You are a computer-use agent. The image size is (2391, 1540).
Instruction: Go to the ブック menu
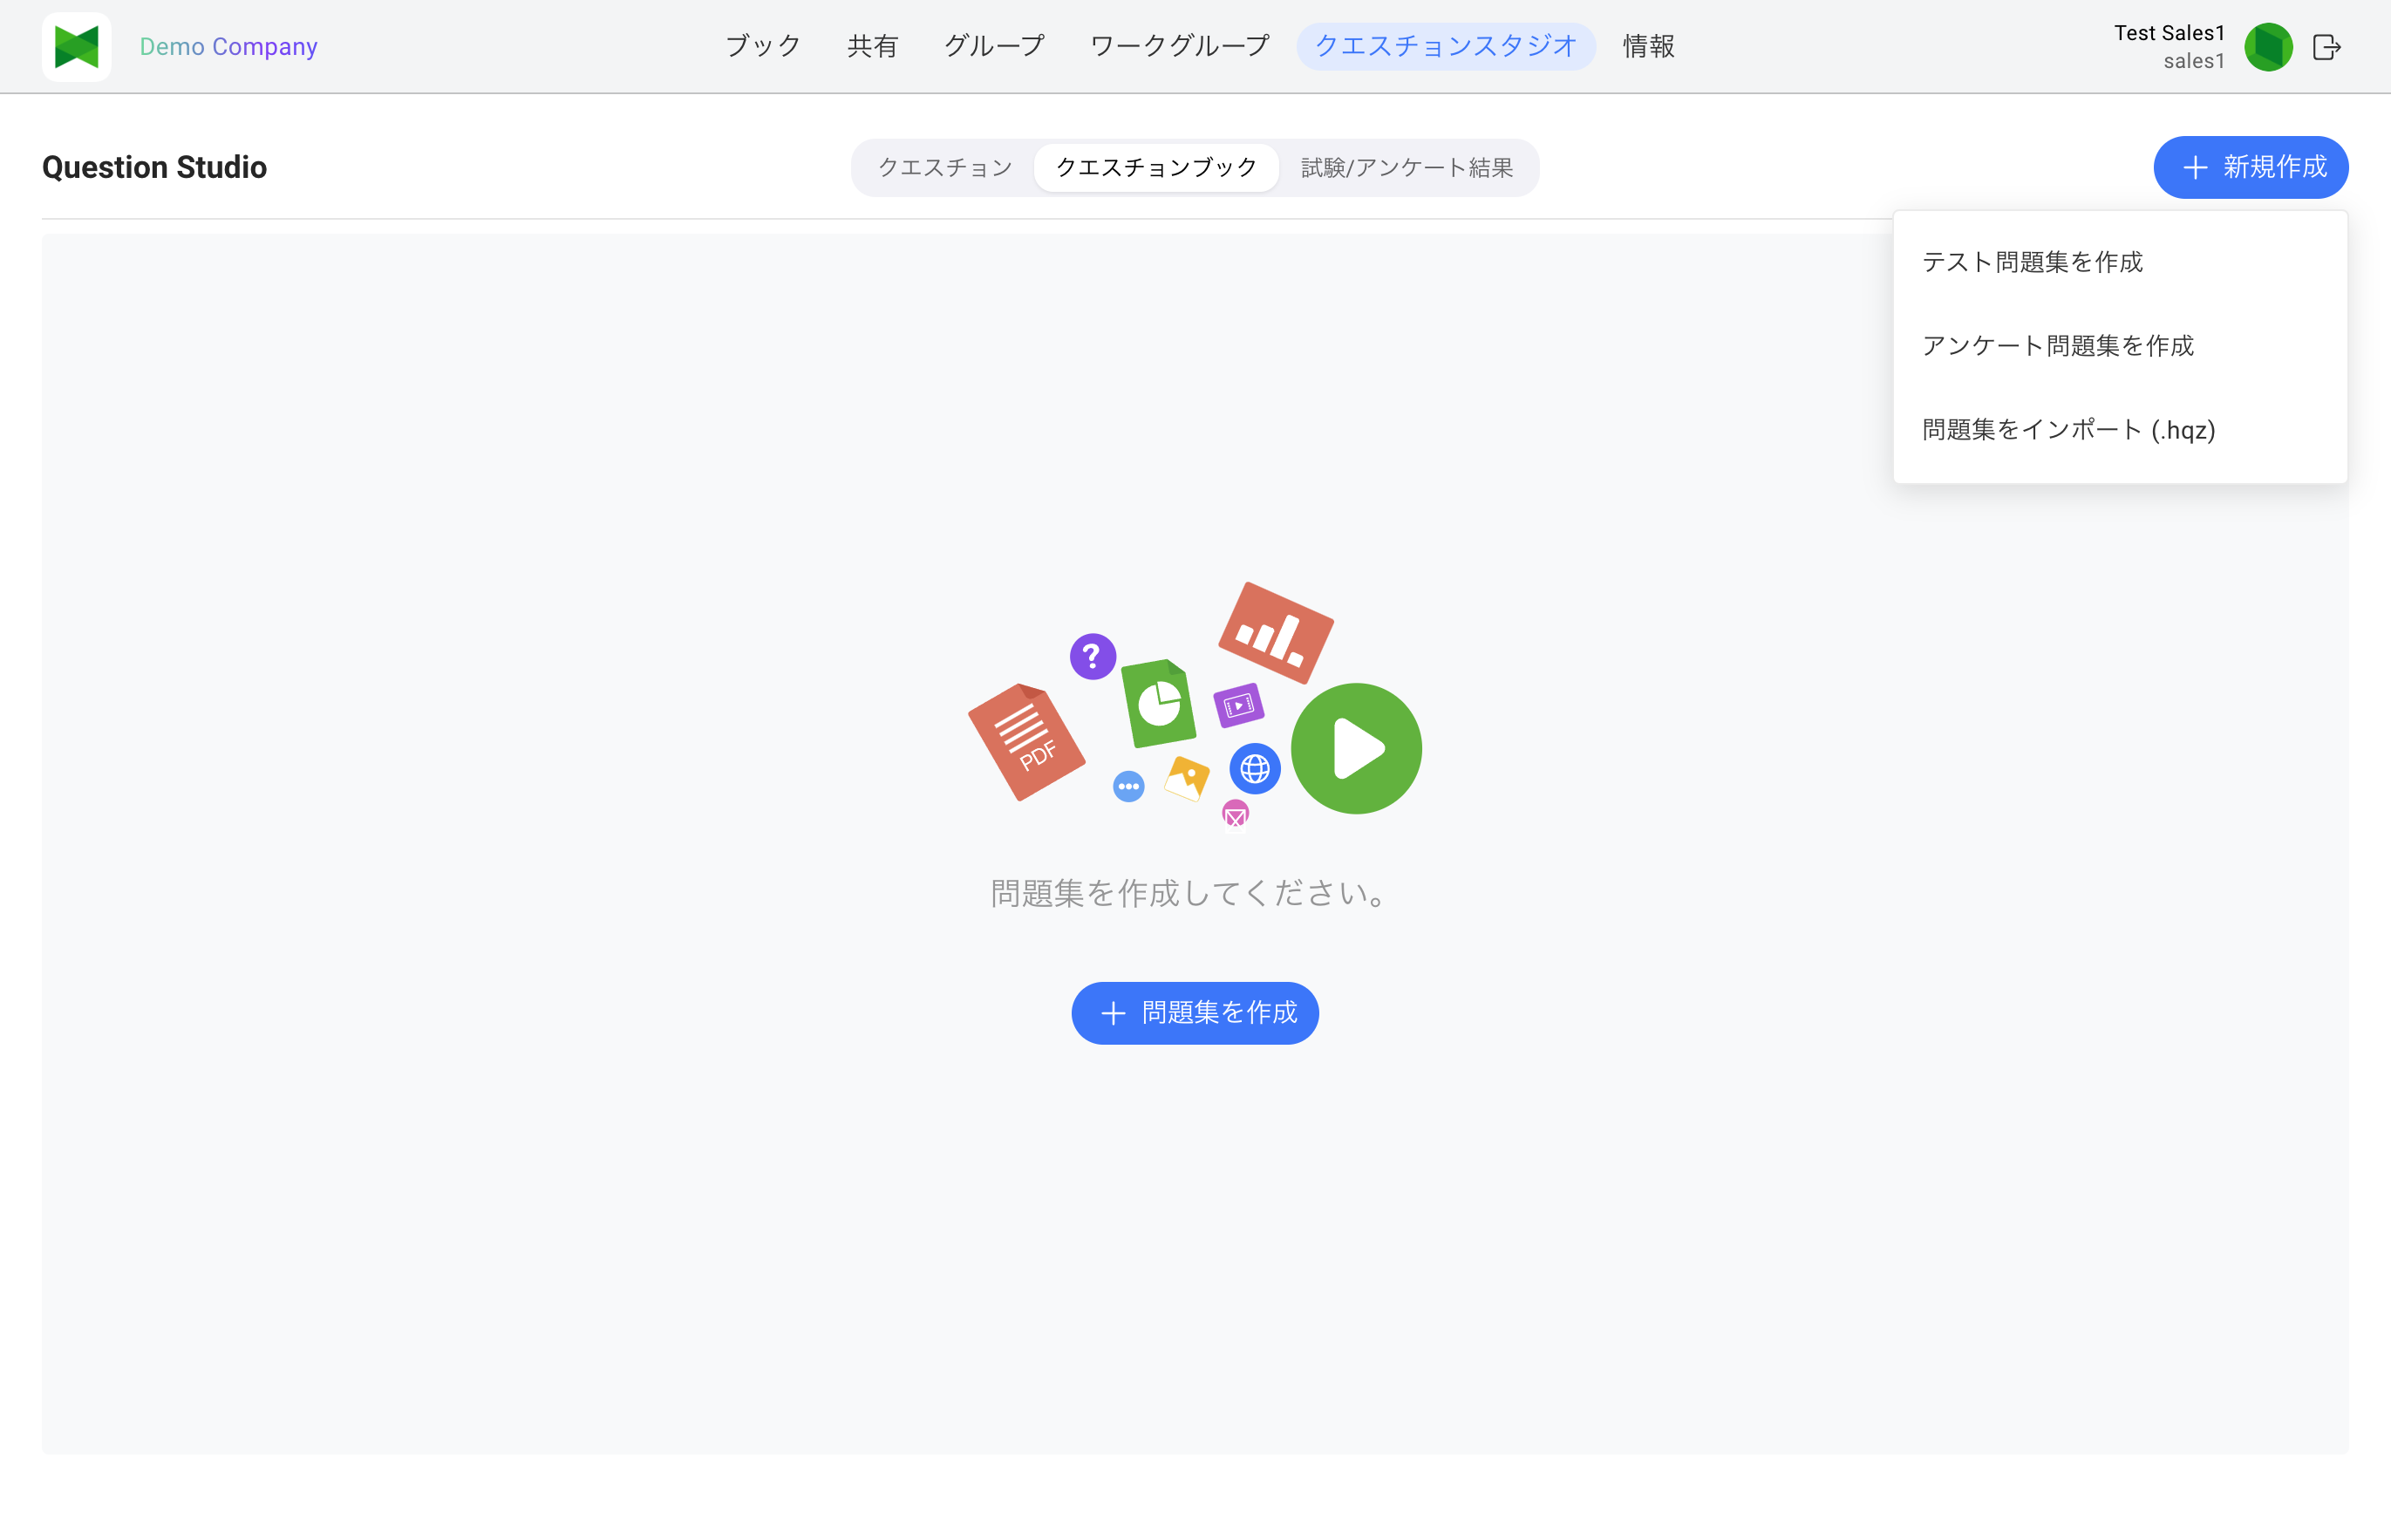tap(763, 47)
